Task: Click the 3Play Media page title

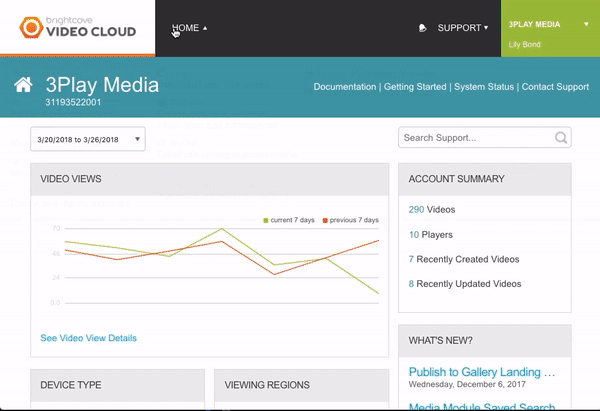Action: (102, 85)
